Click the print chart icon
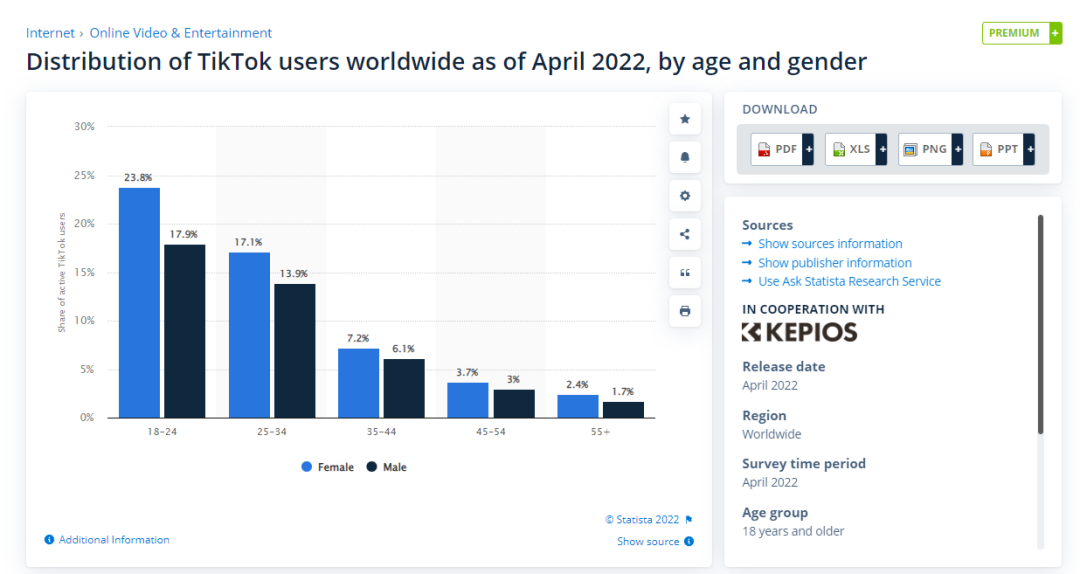This screenshot has width=1080, height=574. coord(685,311)
